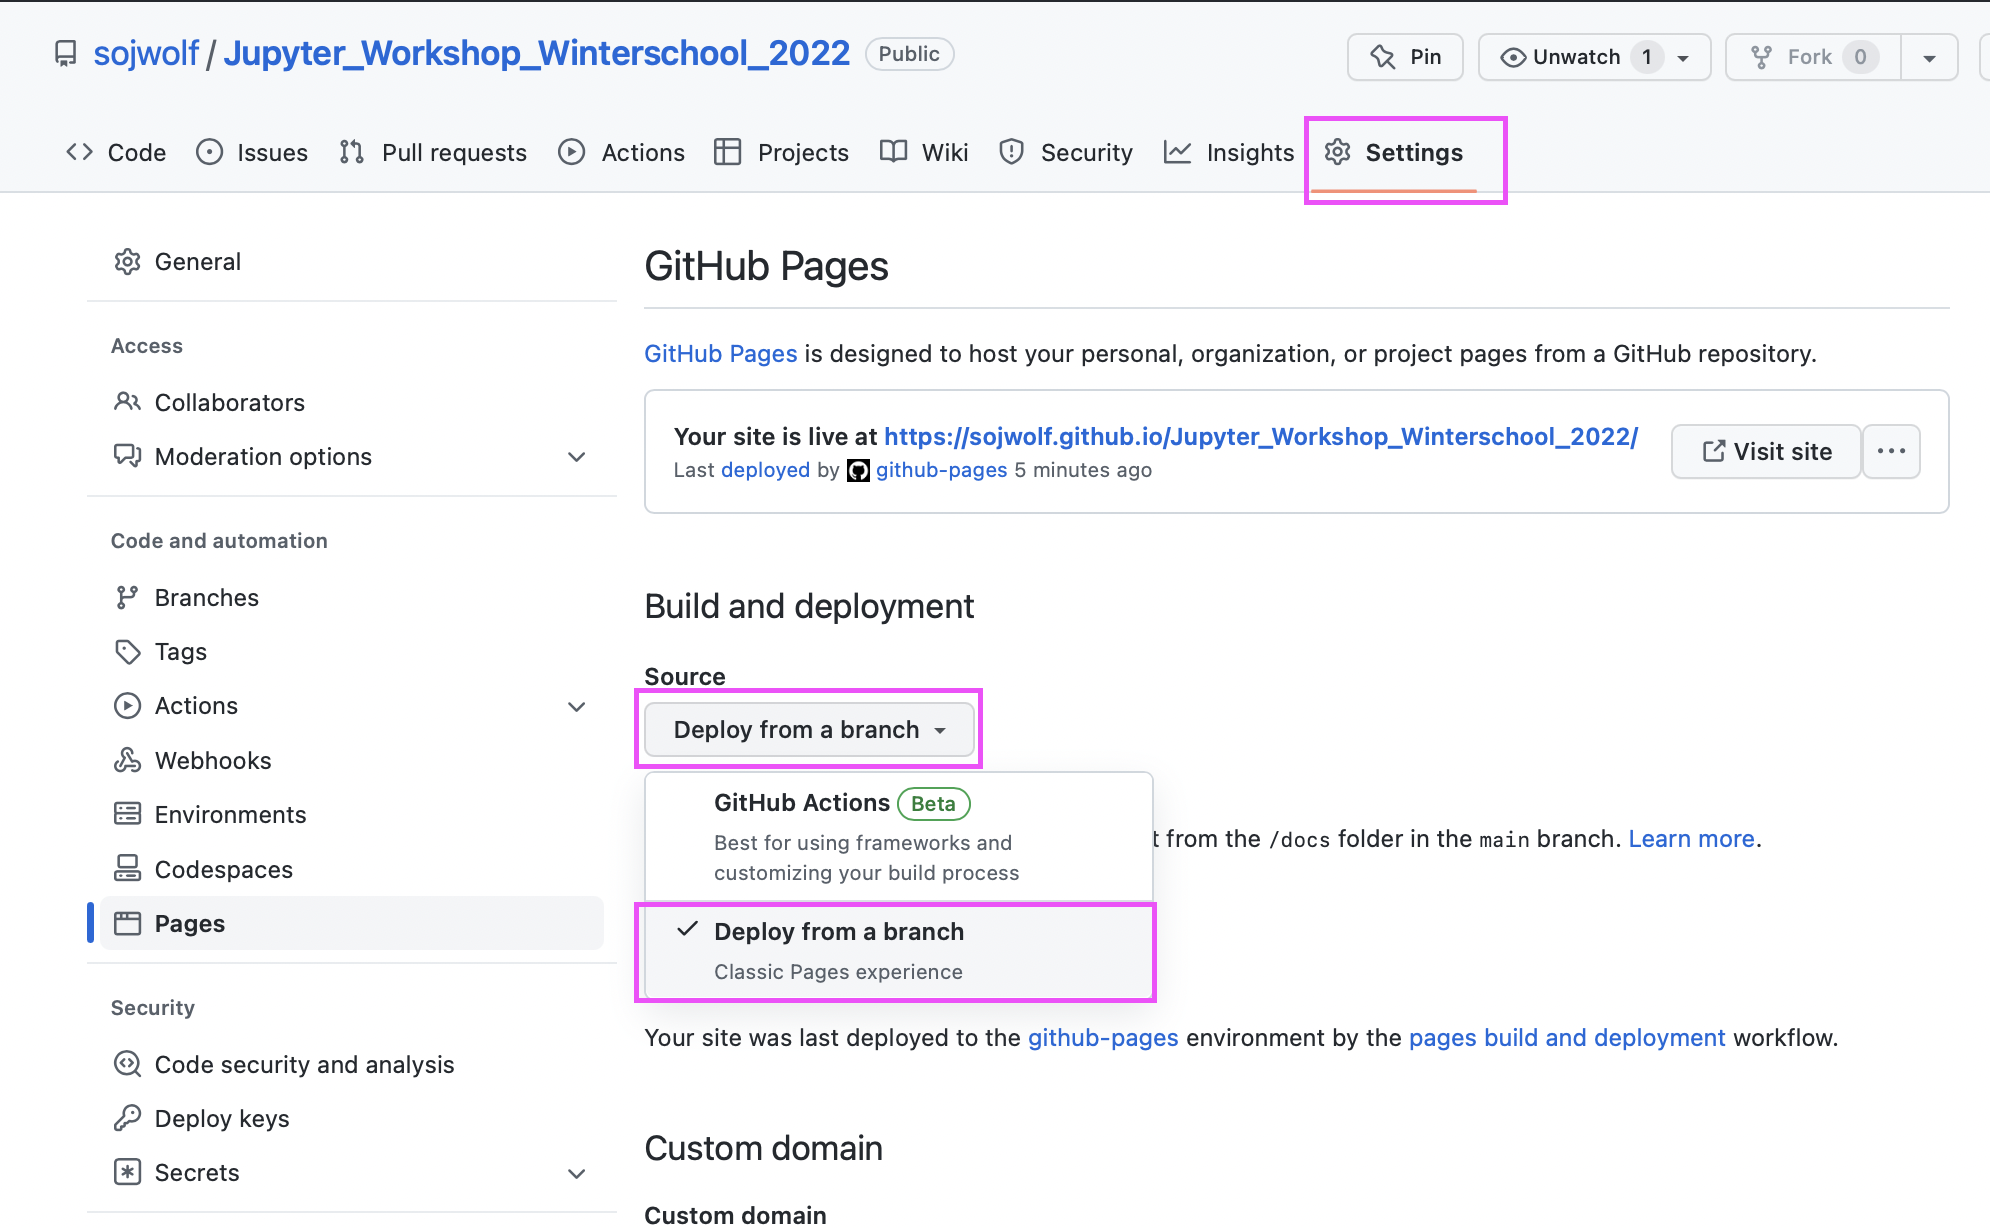
Task: Expand the Moderation options chevron
Action: tap(577, 457)
